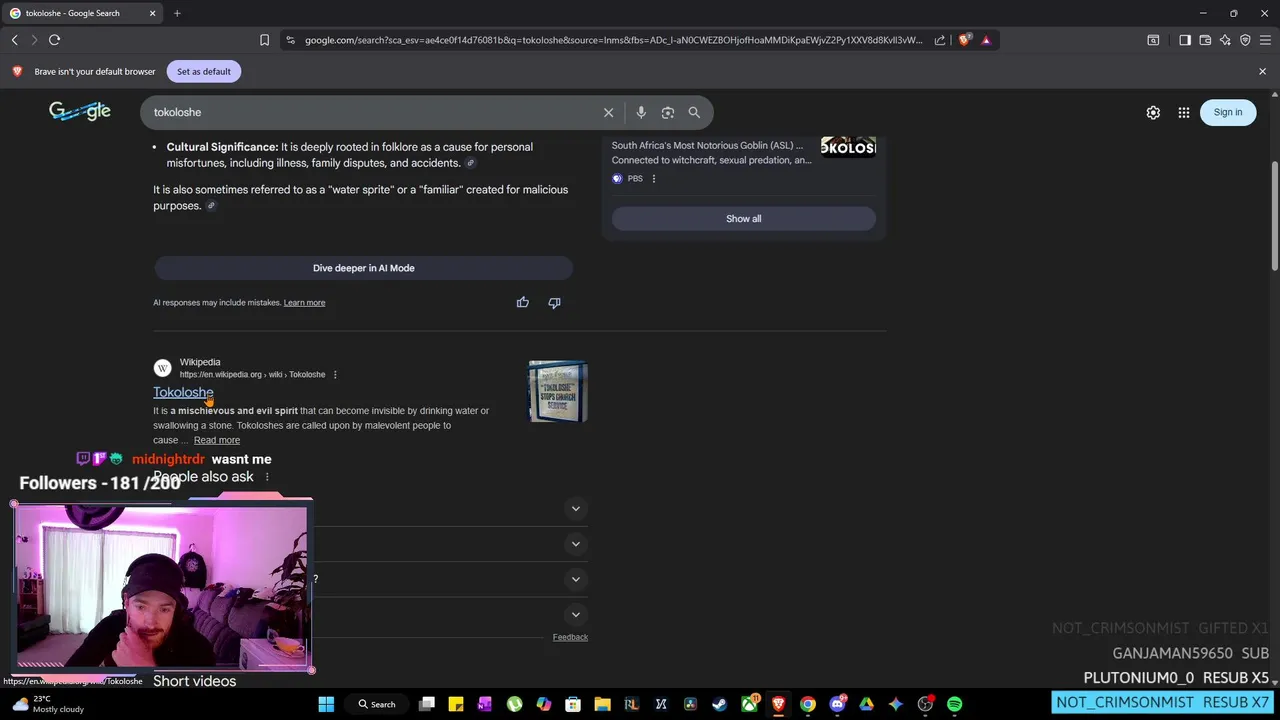Click Show all sources button

pos(743,219)
